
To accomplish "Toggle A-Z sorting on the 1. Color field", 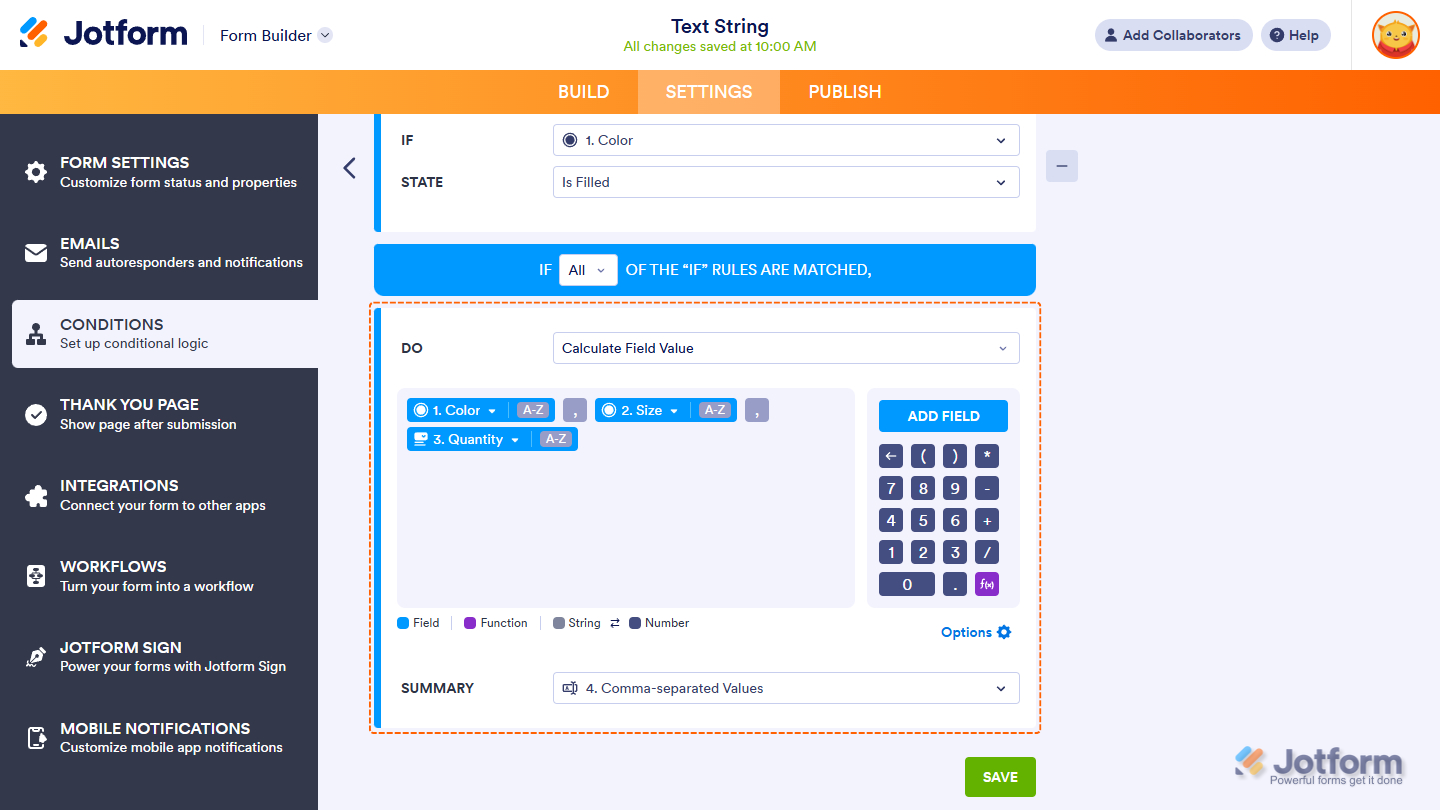I will point(532,409).
